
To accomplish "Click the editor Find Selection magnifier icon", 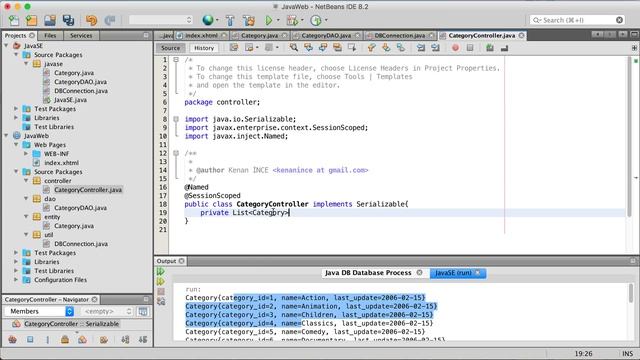I will (293, 48).
